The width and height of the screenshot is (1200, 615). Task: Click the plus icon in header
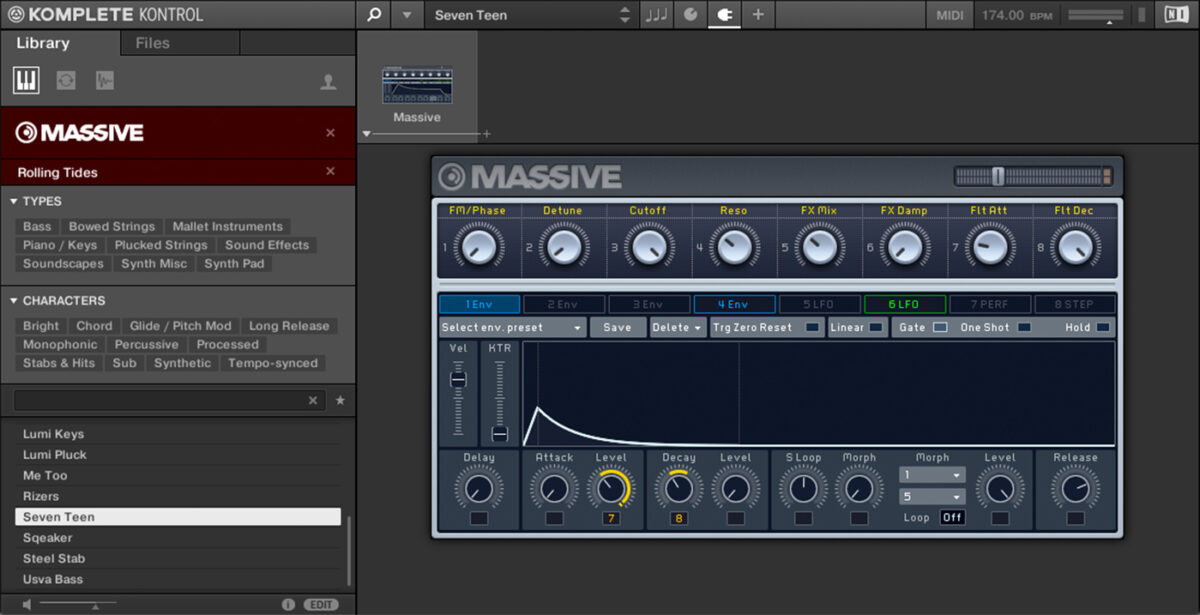click(757, 15)
